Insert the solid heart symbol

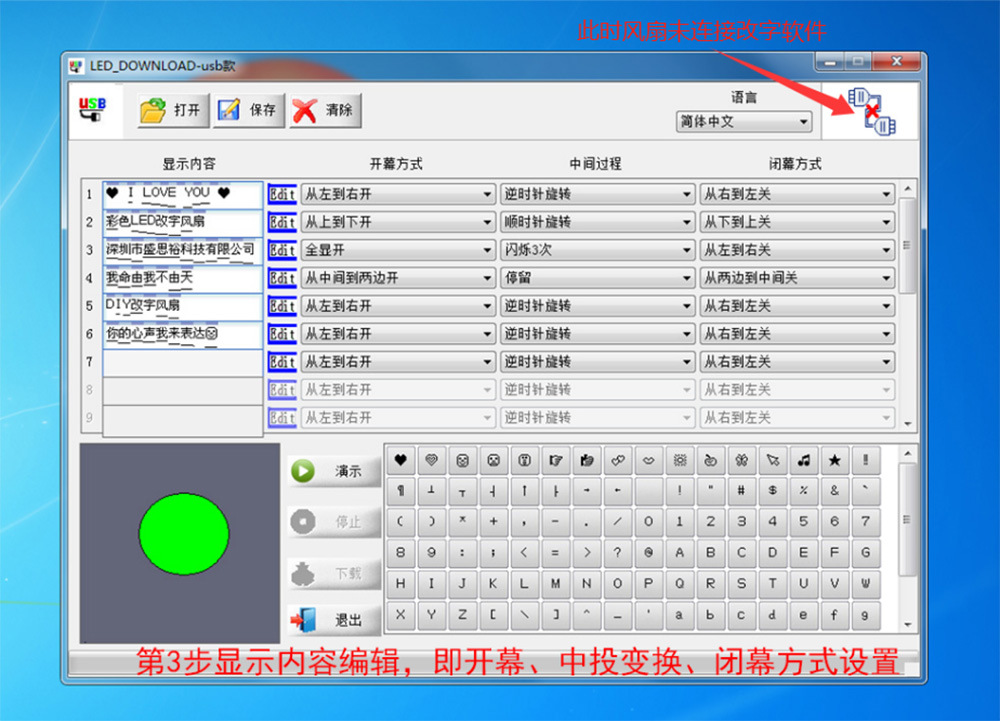(401, 460)
